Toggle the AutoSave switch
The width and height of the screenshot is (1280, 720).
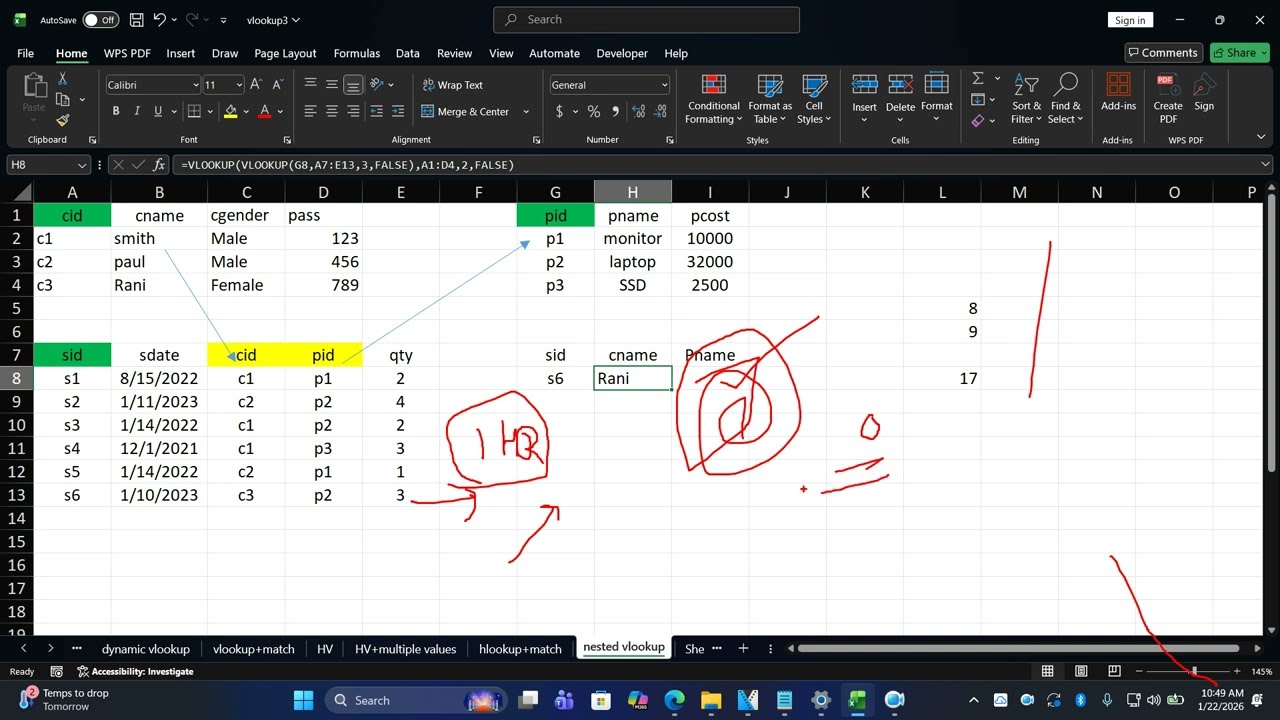100,20
